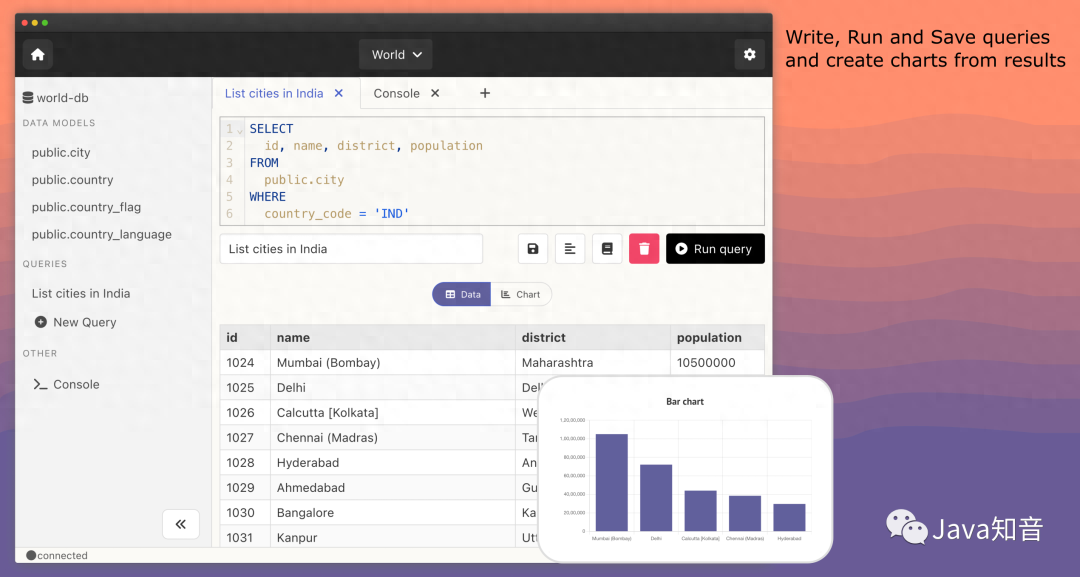Close the Console tab

(x=435, y=93)
